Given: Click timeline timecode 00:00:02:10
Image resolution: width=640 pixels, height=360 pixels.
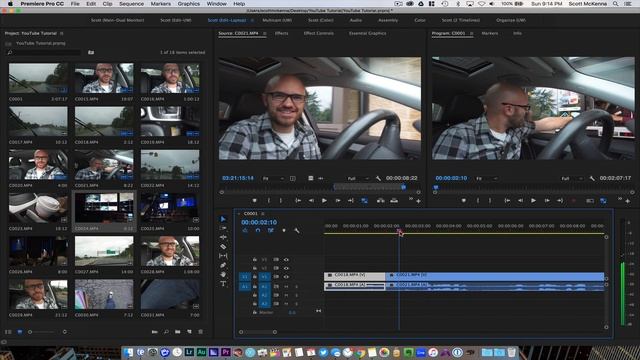Looking at the screenshot, I should point(259,222).
